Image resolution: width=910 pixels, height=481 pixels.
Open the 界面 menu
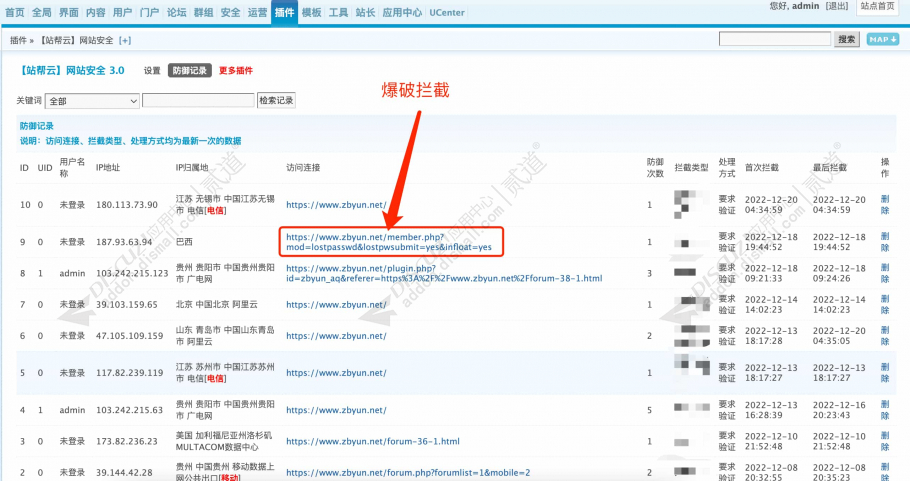click(x=68, y=12)
